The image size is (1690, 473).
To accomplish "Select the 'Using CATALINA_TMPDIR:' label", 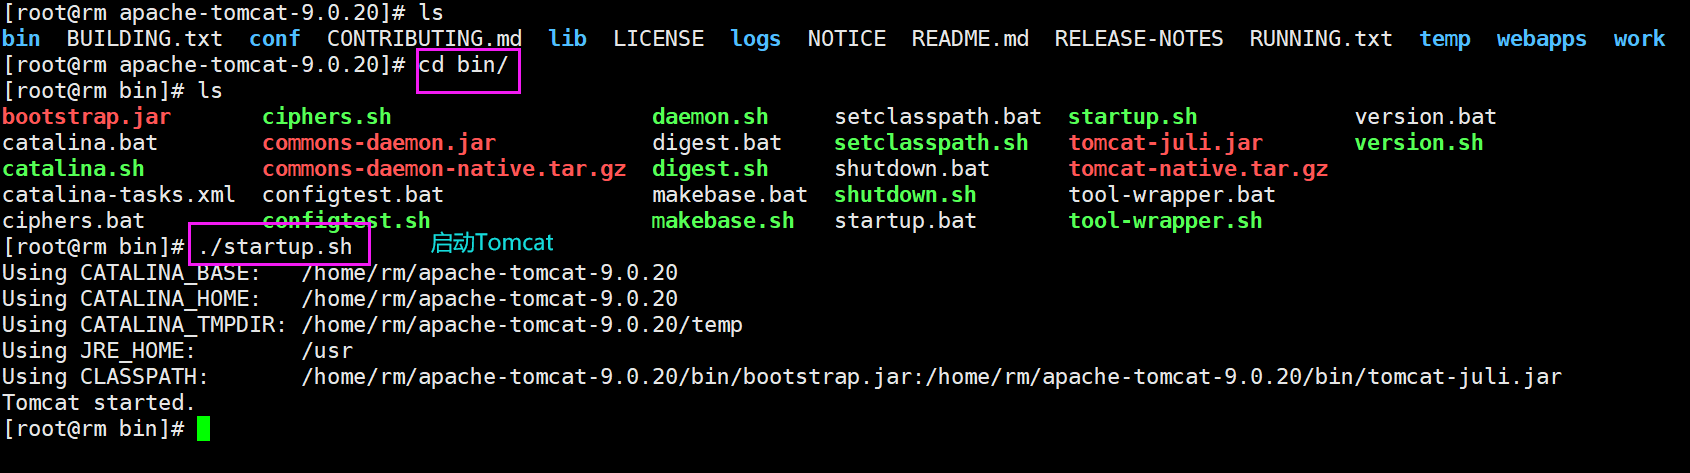I will [x=144, y=325].
